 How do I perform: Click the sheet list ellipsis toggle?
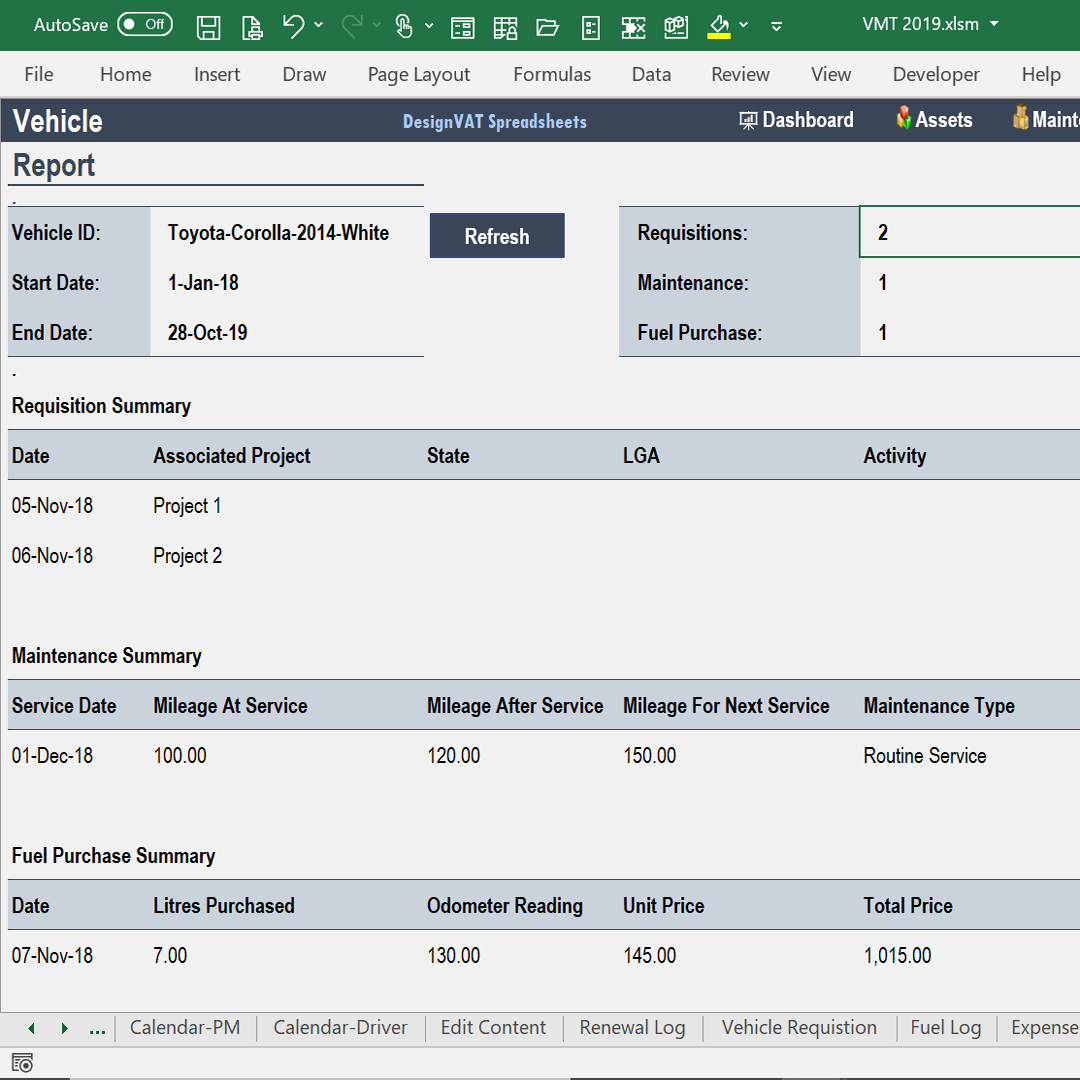97,1028
